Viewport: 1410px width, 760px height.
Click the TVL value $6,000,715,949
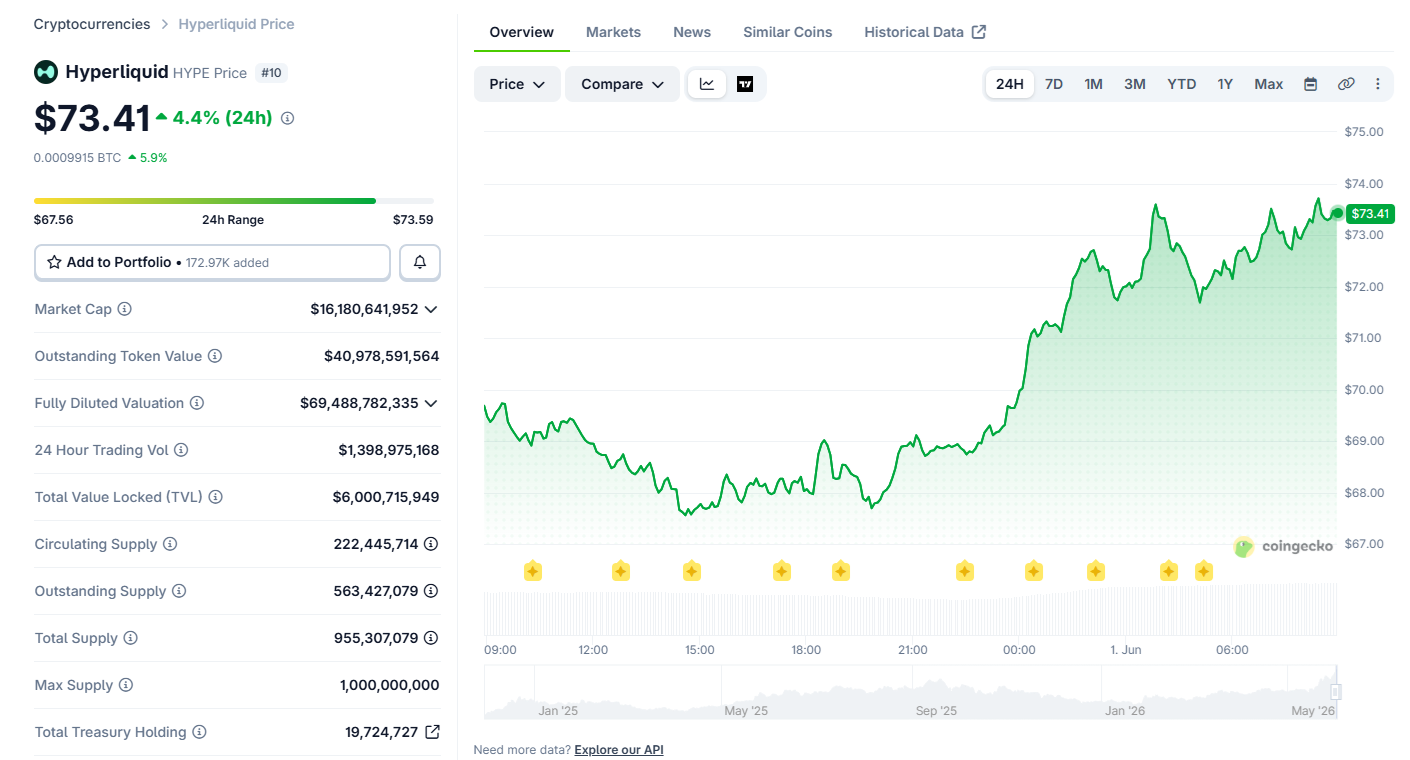[386, 497]
